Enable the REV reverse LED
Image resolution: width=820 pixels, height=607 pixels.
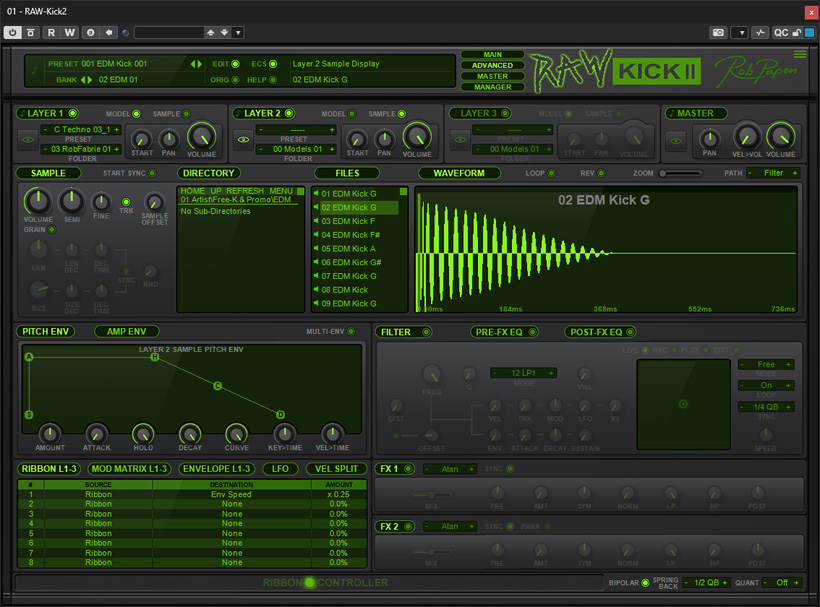601,173
